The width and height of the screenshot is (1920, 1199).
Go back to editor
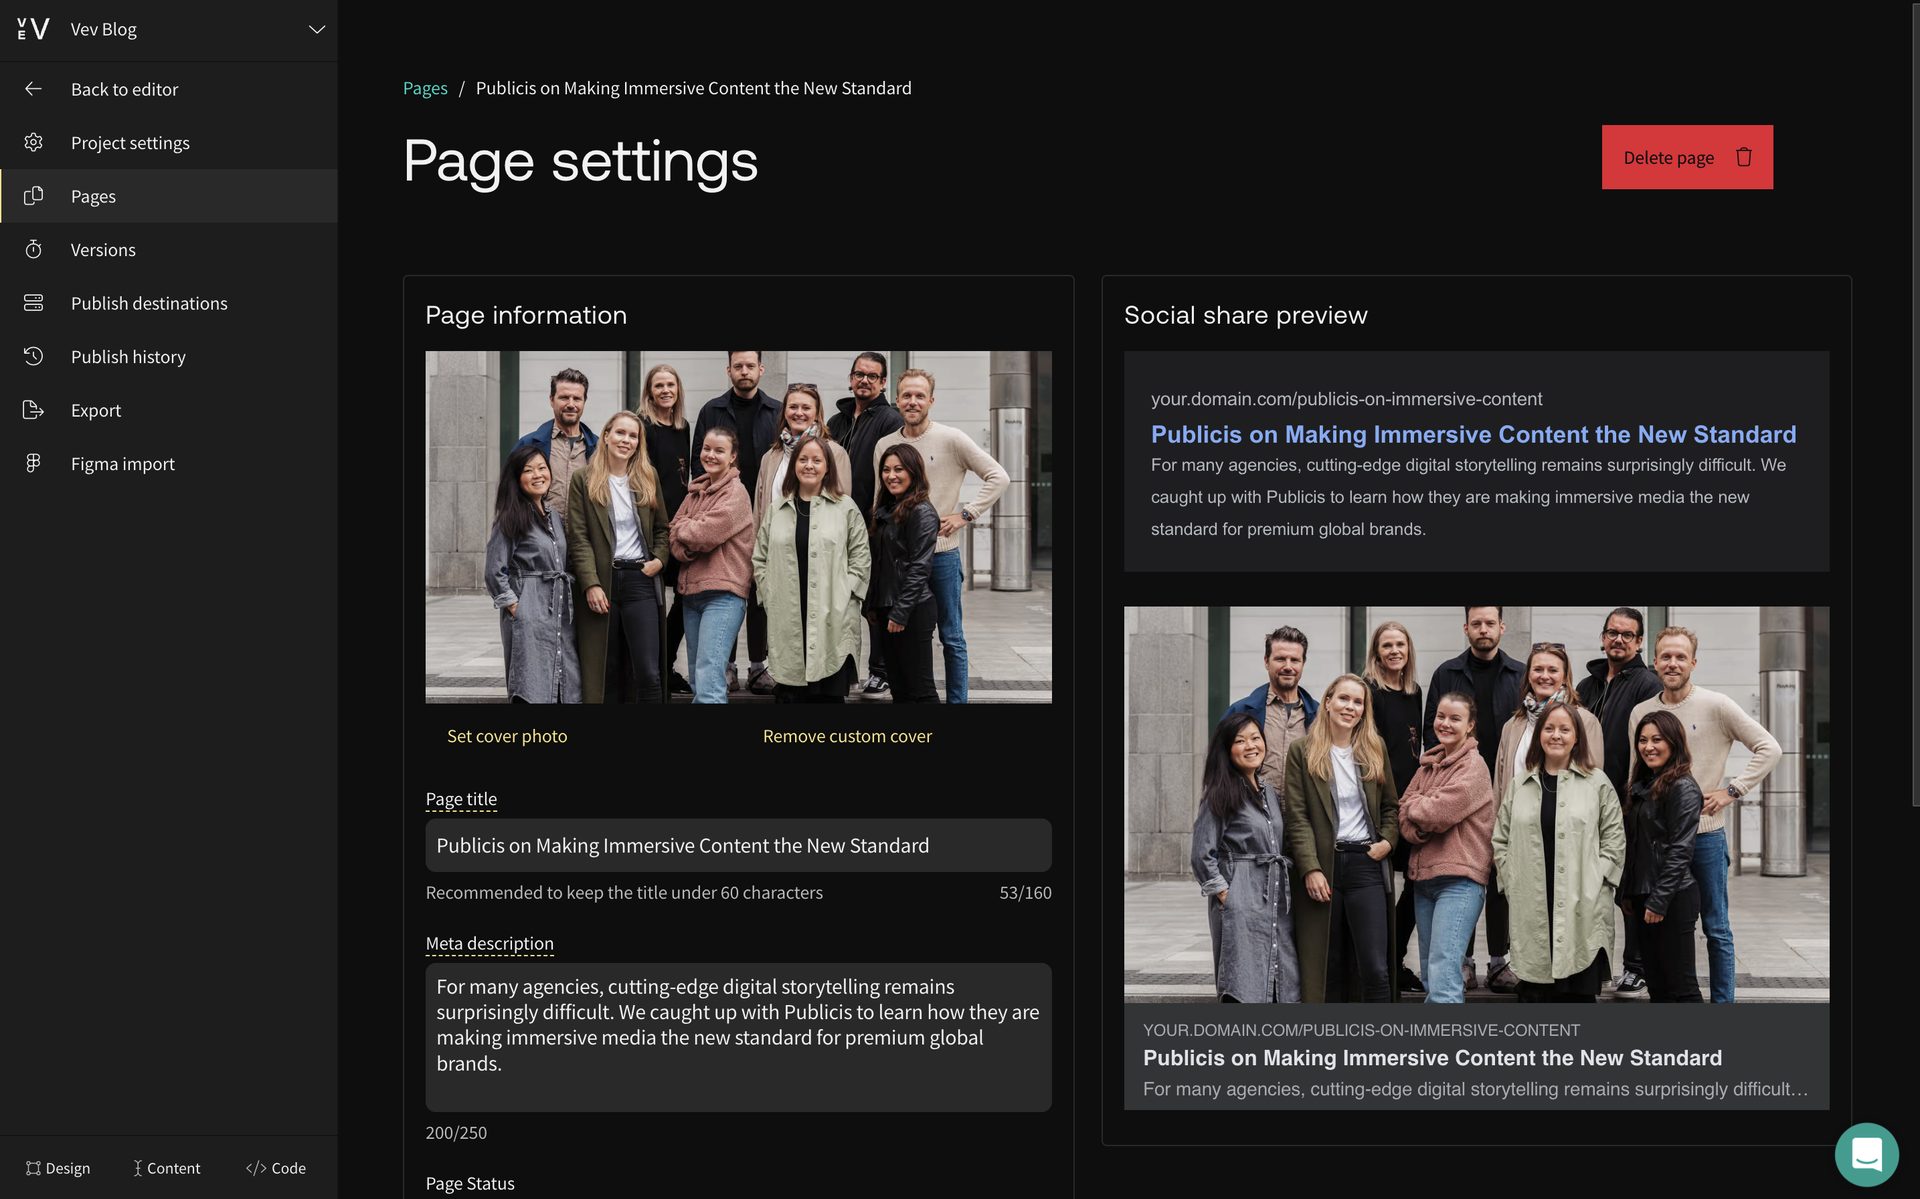[124, 89]
